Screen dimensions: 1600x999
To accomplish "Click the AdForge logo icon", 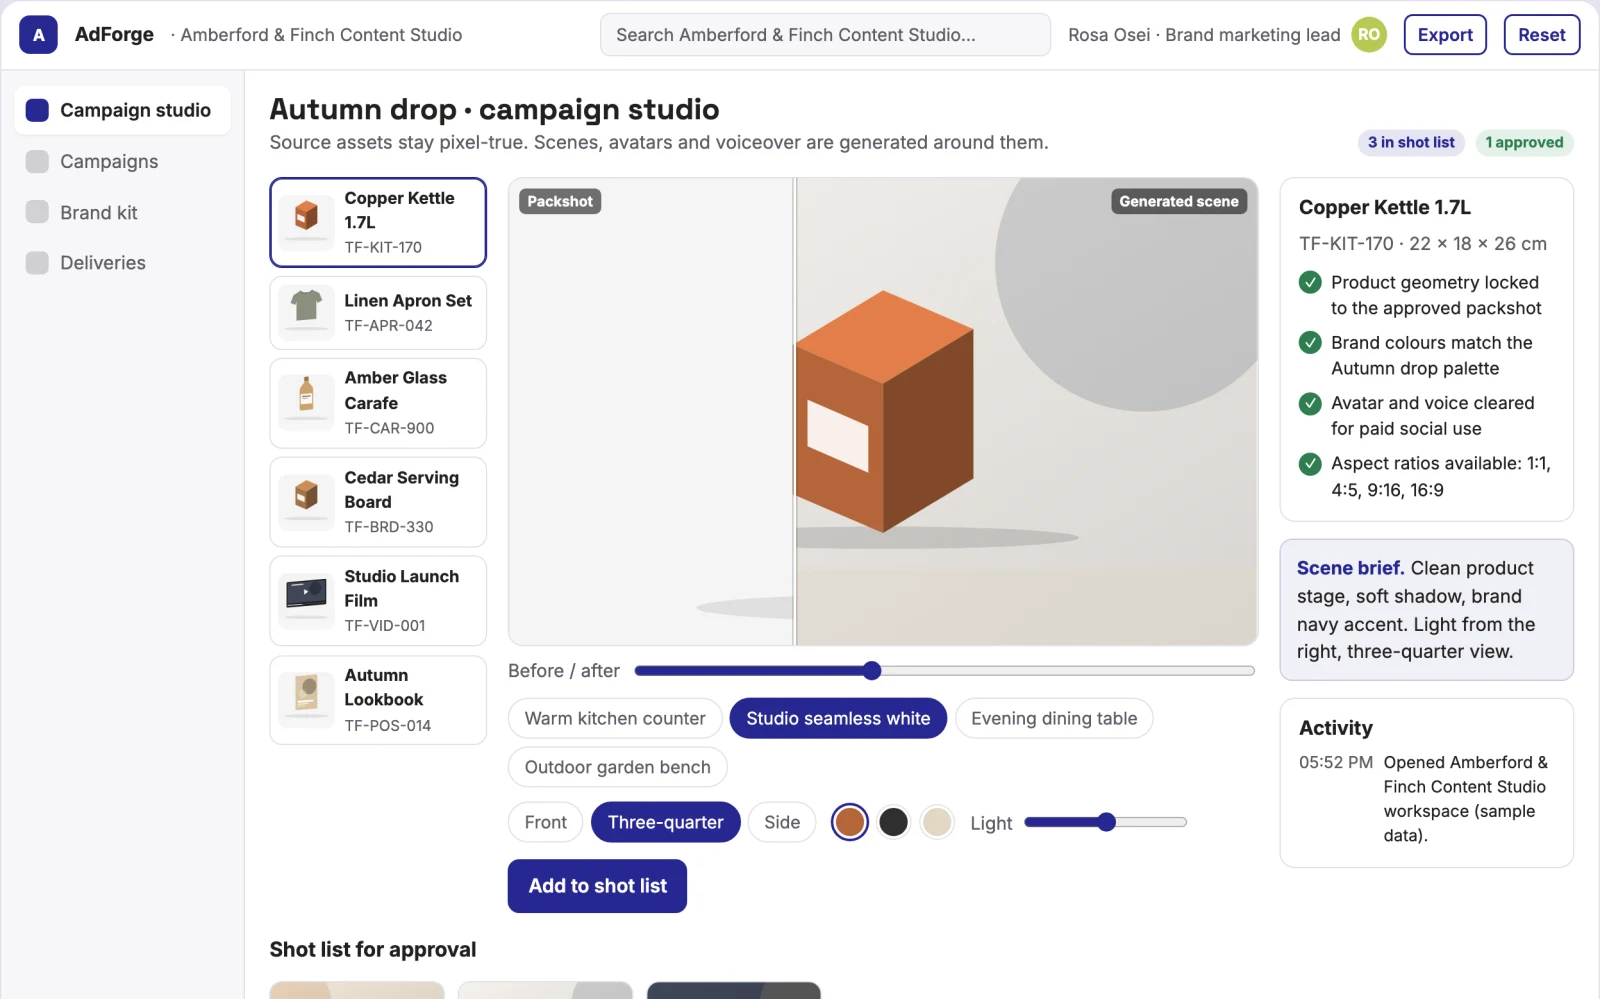I will pos(38,35).
